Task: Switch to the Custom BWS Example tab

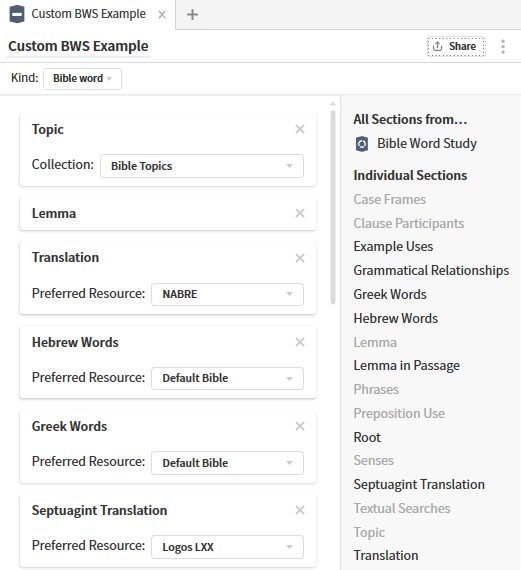Action: (x=88, y=14)
